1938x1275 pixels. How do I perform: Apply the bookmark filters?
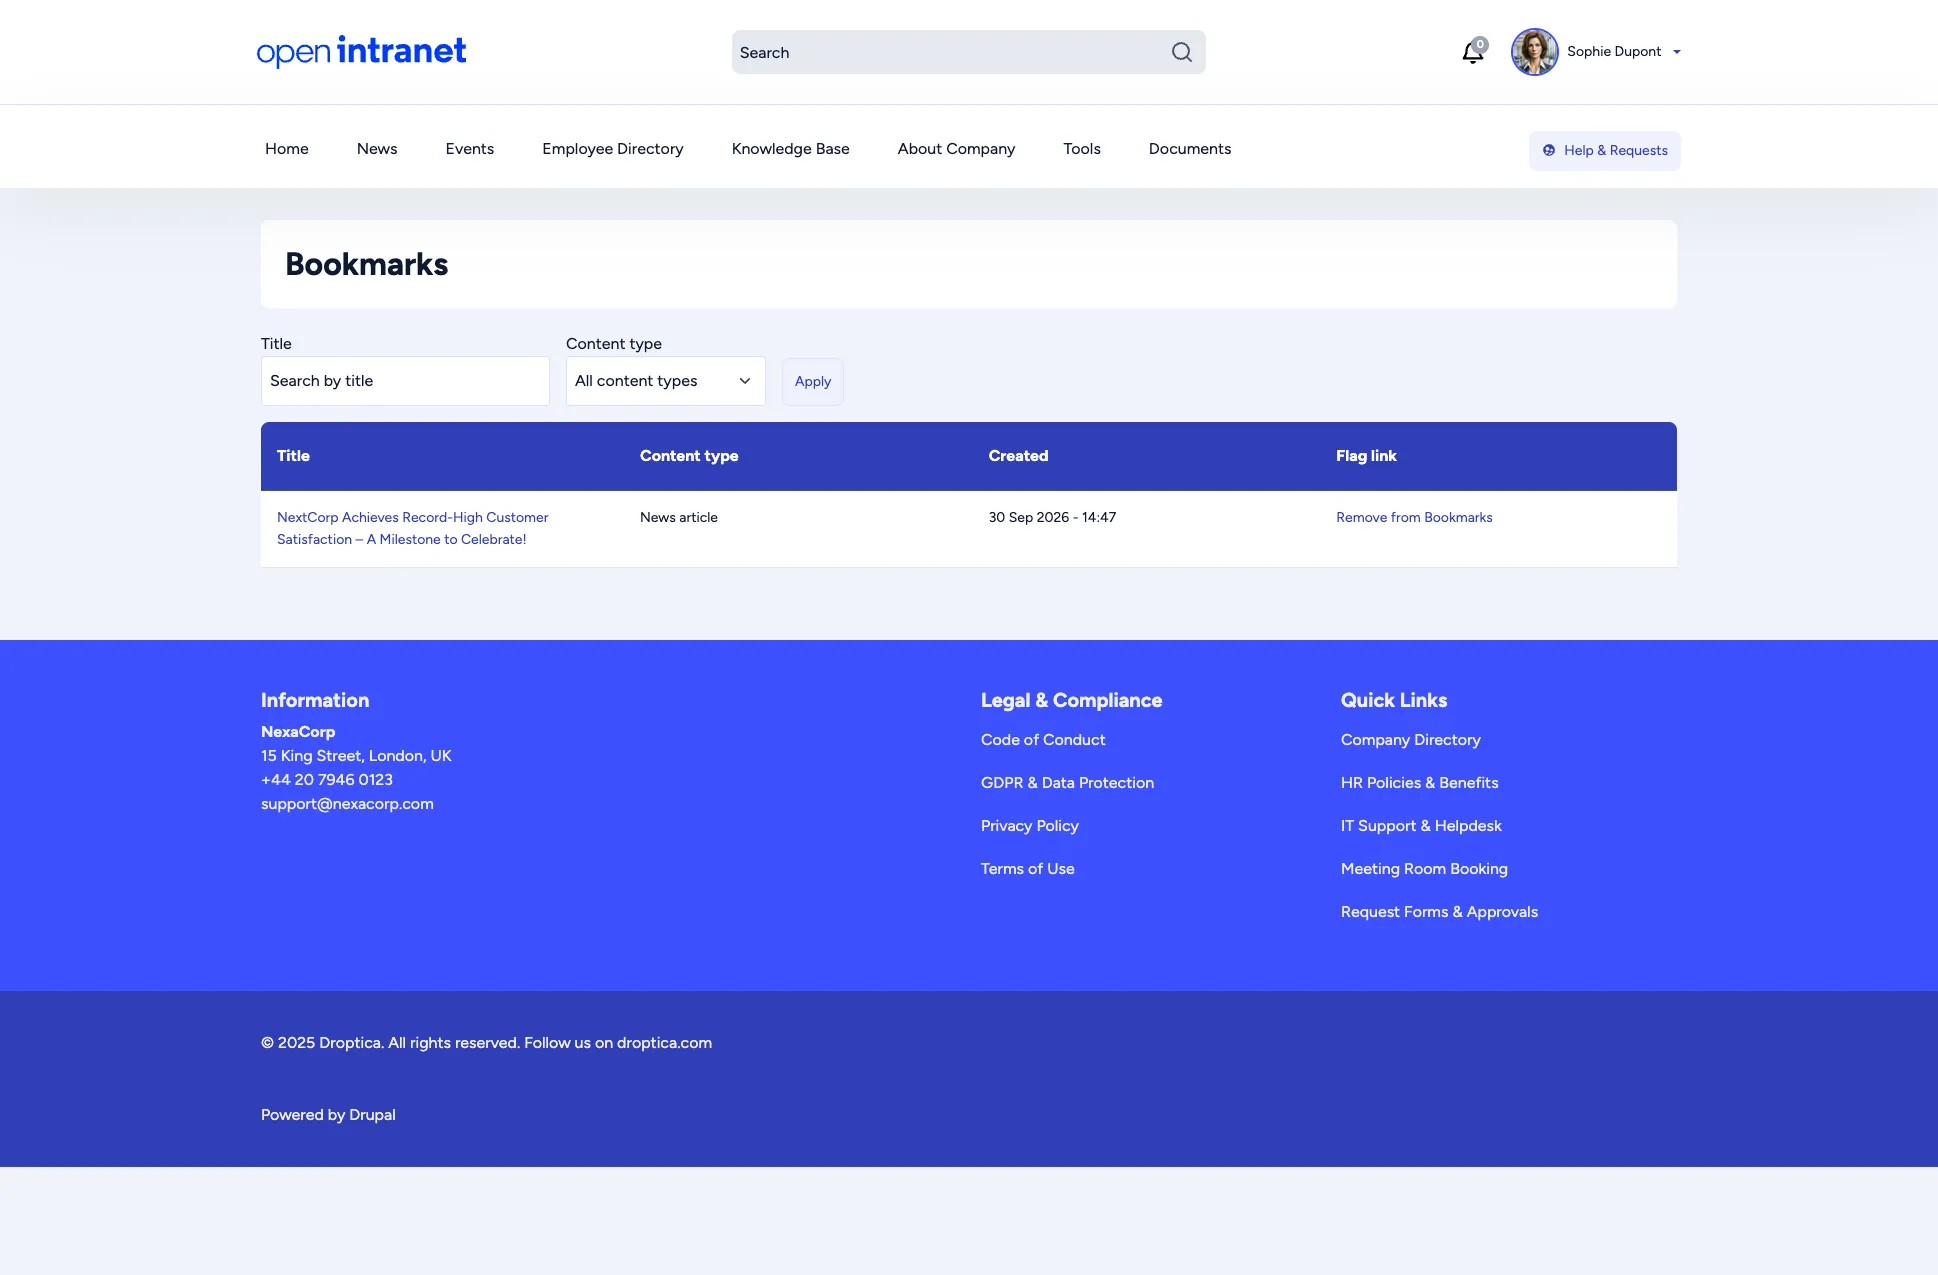pos(812,382)
